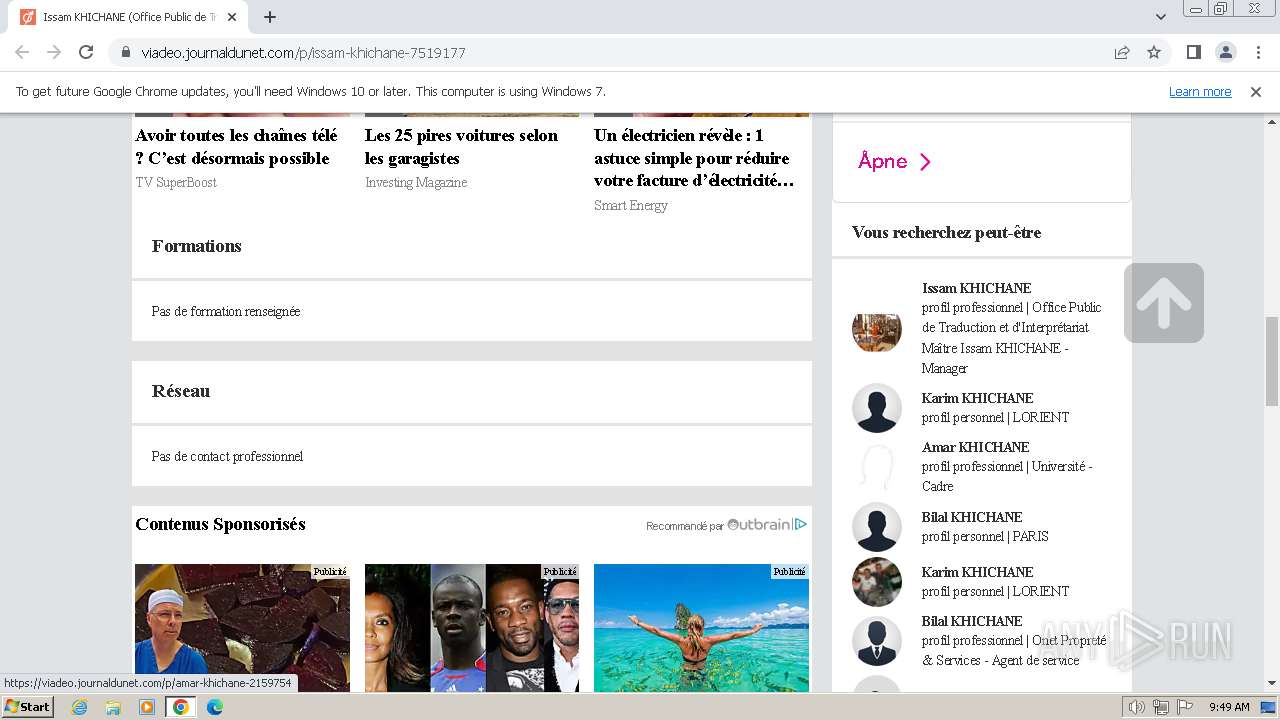Image resolution: width=1280 pixels, height=720 pixels.
Task: Open sponsored image with surgeon
Action: click(x=242, y=628)
